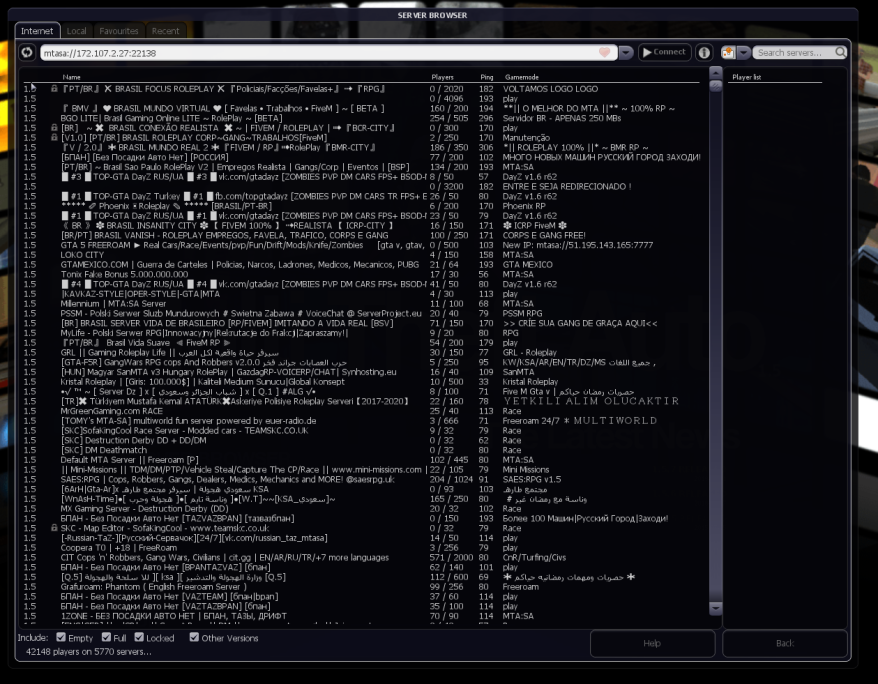Image resolution: width=878 pixels, height=684 pixels.
Task: Uncheck the Empty servers filter
Action: pos(62,637)
